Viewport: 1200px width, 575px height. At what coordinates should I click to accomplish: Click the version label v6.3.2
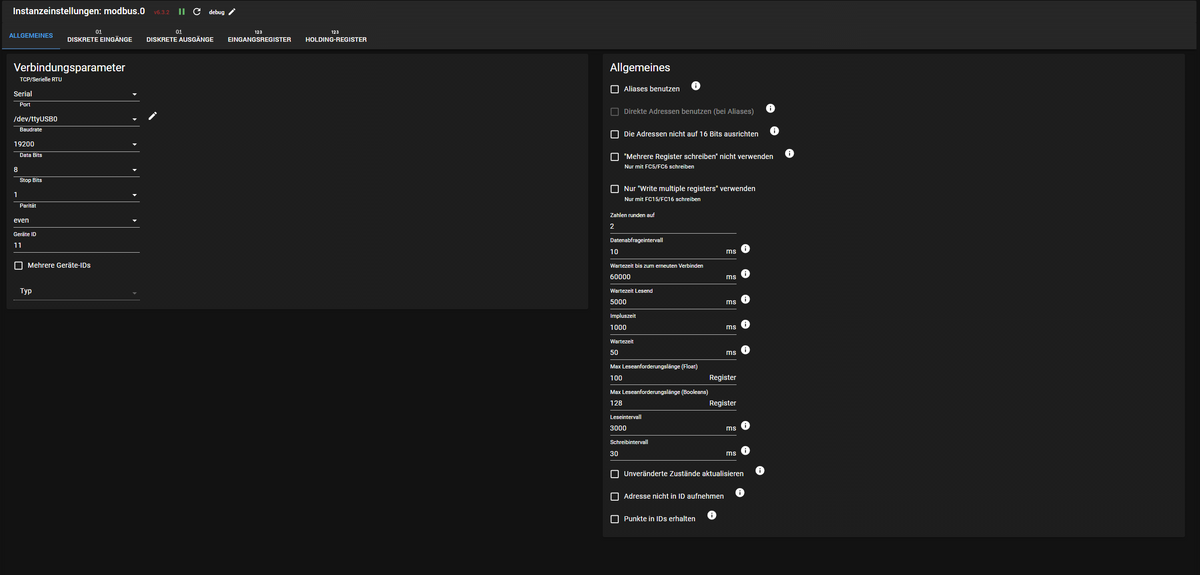pos(161,12)
